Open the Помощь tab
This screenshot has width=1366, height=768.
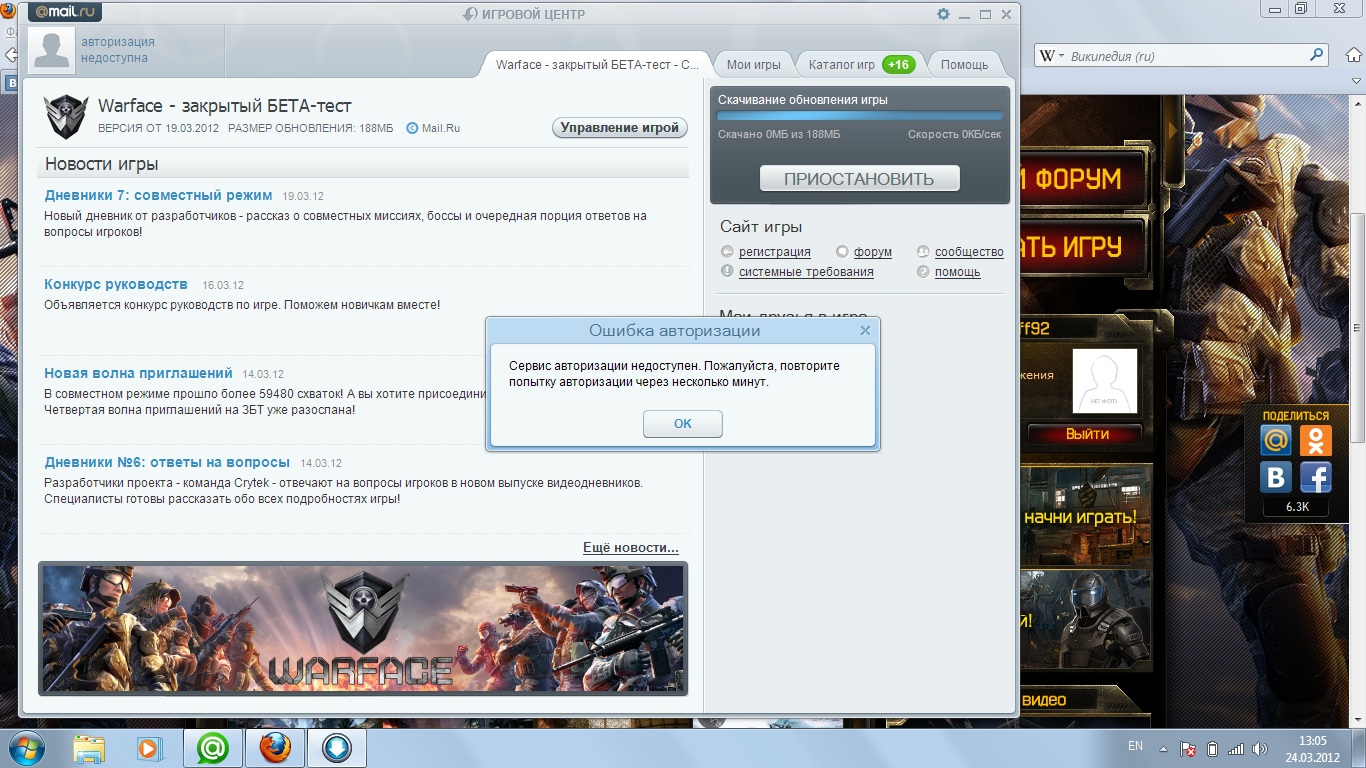click(964, 64)
